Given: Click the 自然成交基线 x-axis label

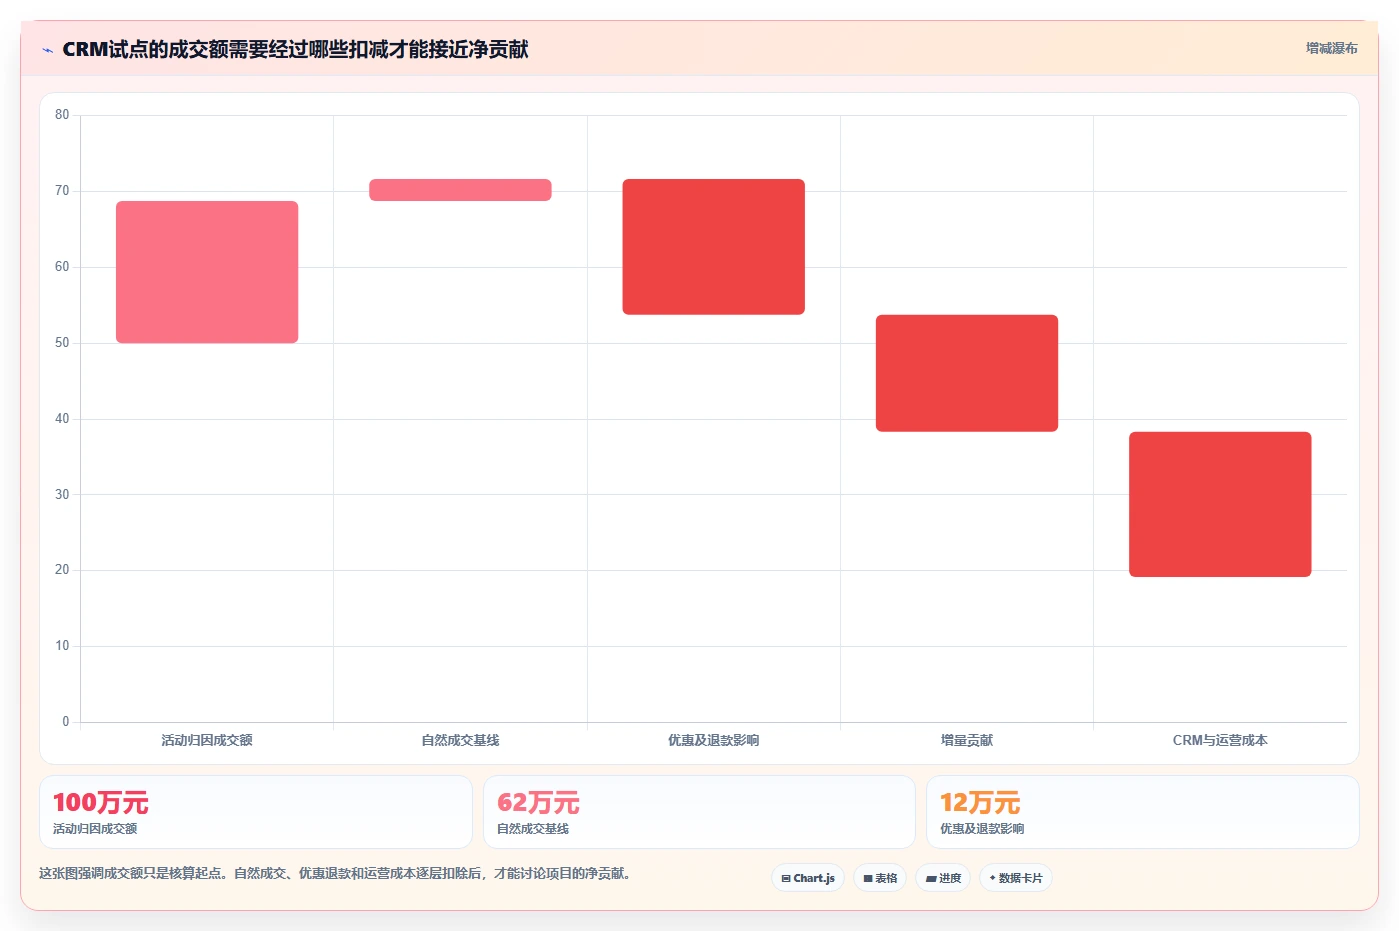Looking at the screenshot, I should 460,740.
